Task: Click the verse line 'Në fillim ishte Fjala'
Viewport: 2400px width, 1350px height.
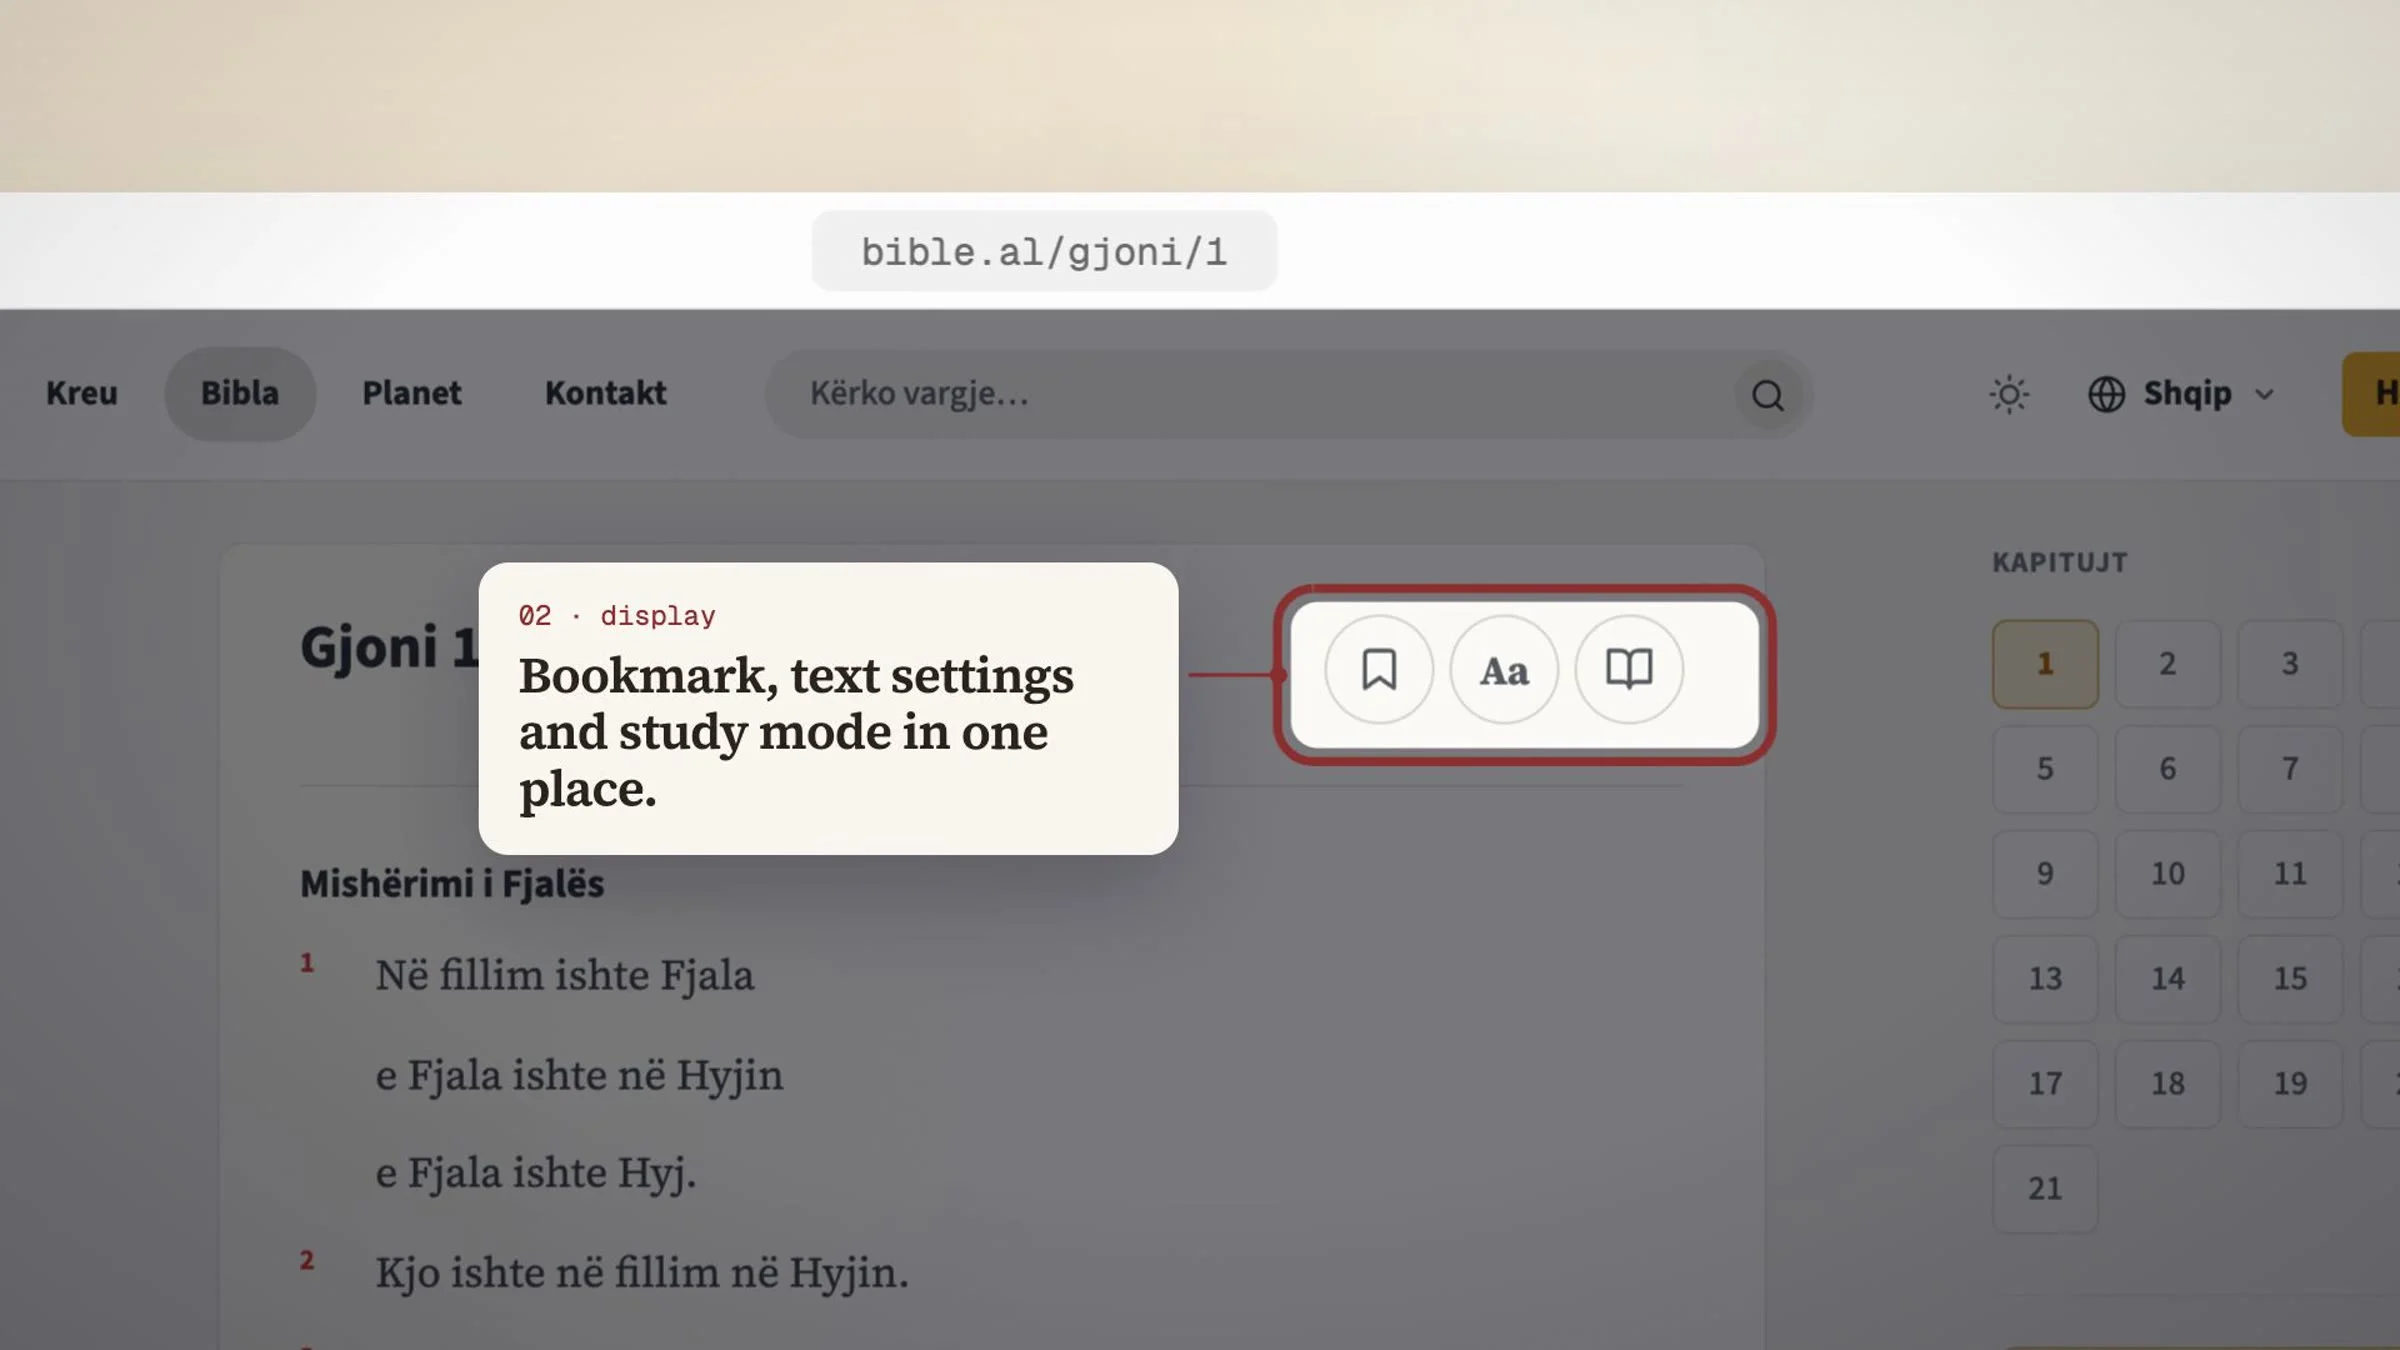Action: point(564,975)
